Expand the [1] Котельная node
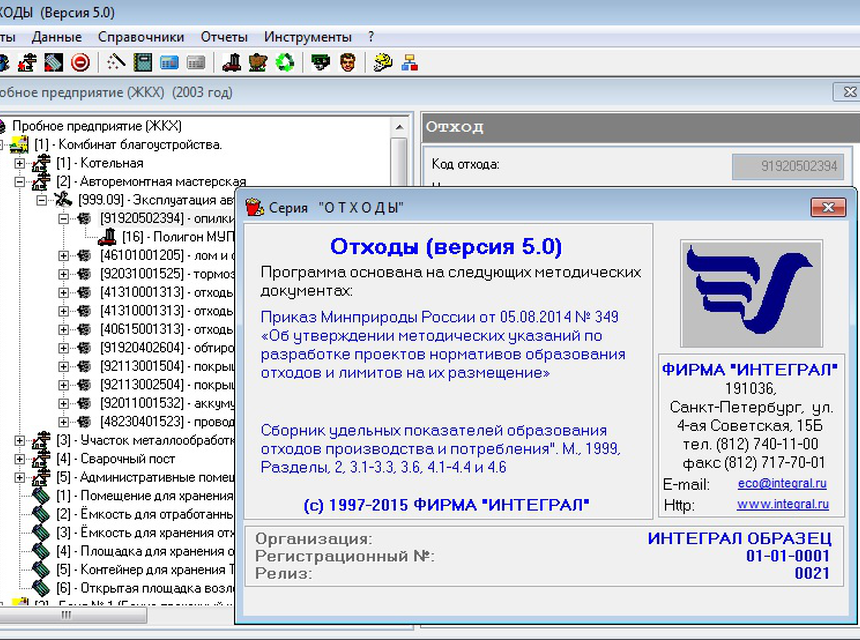The image size is (860, 640). [20, 163]
